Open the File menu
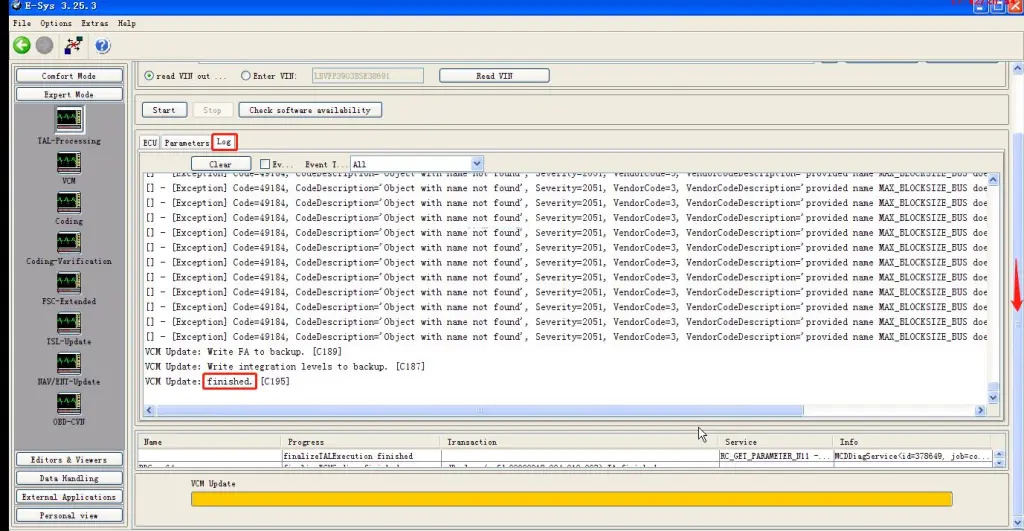 [22, 23]
